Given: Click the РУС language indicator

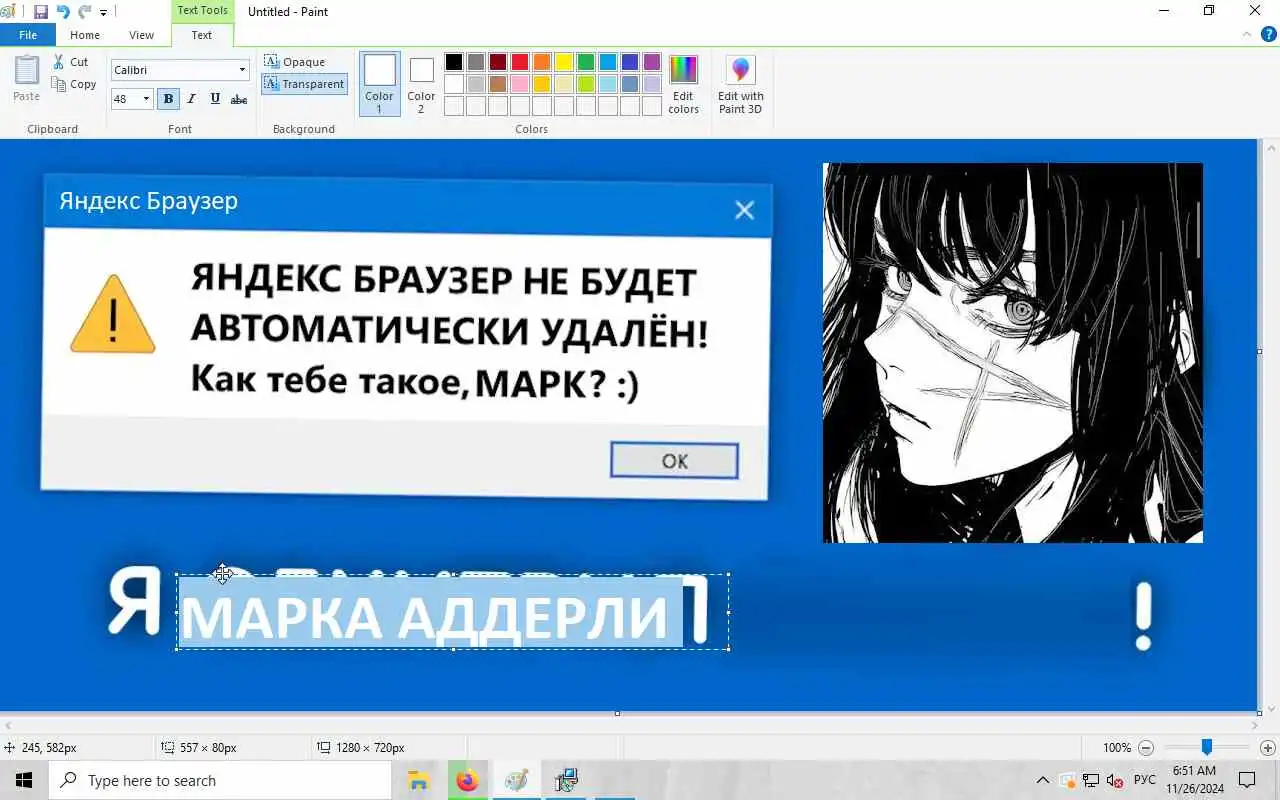Looking at the screenshot, I should 1144,780.
